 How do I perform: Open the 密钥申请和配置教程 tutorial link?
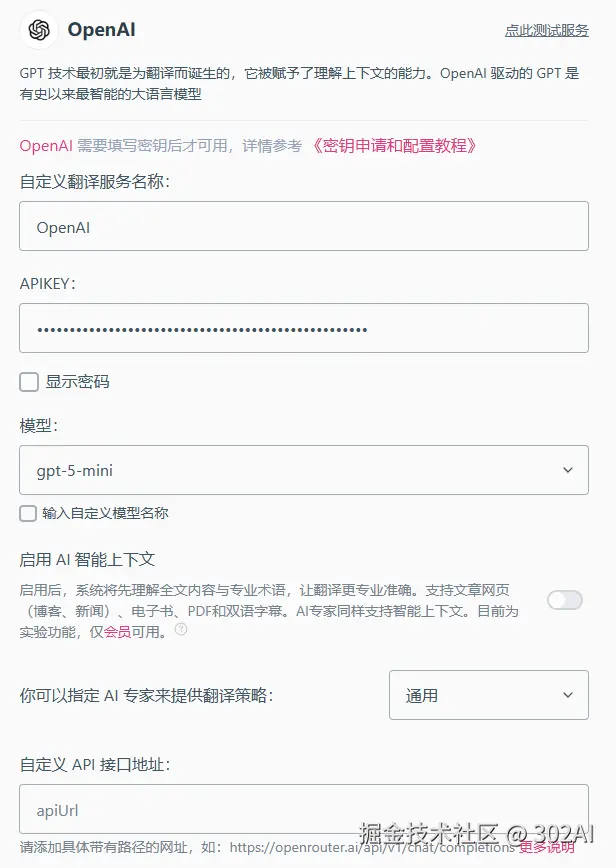394,146
